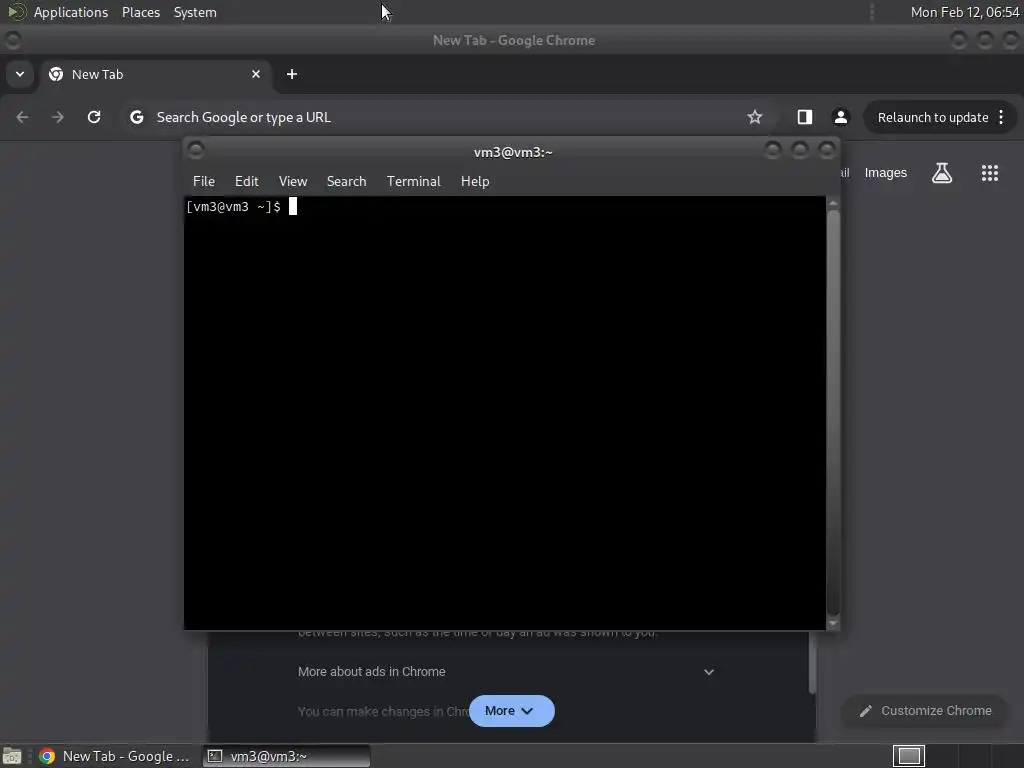The image size is (1024, 768).
Task: Open the terminal Search menu
Action: 346,182
